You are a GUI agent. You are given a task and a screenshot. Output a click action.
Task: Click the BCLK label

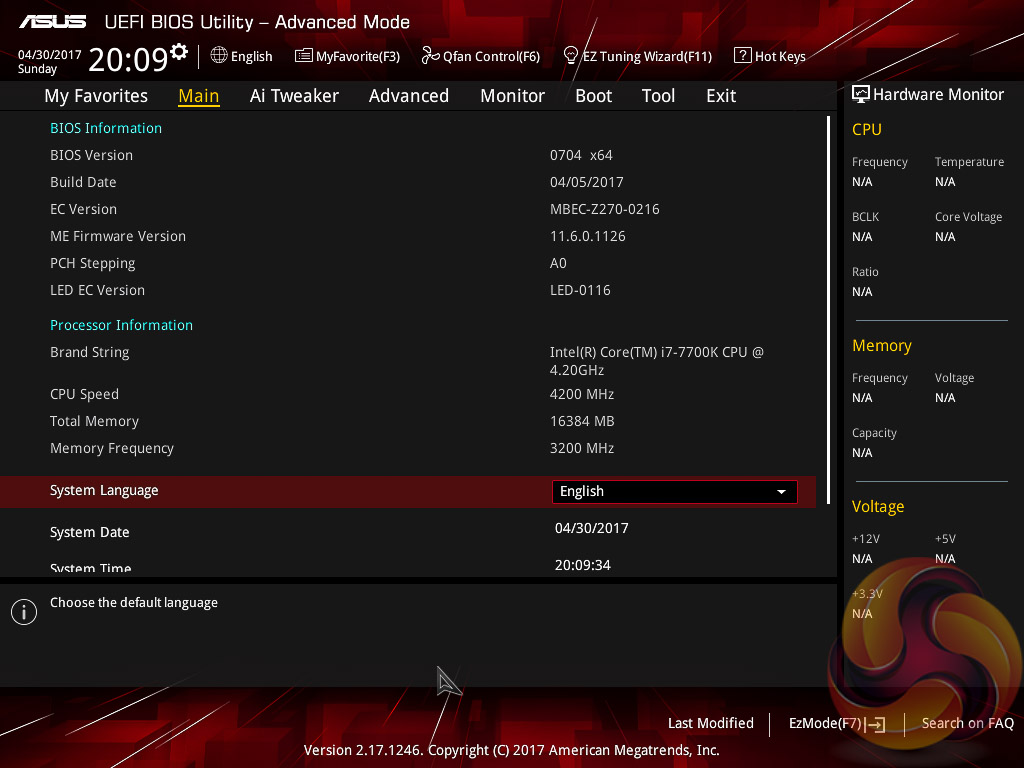coord(865,217)
